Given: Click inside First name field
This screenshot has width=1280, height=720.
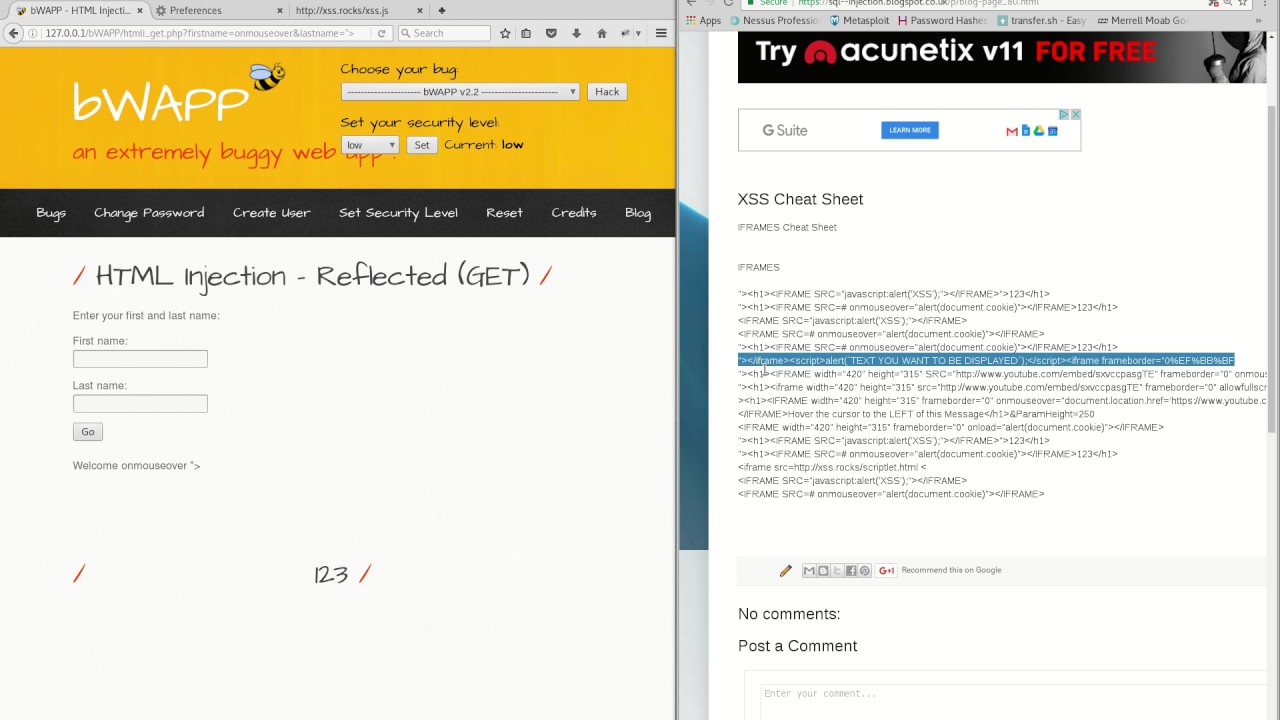Looking at the screenshot, I should click(140, 359).
